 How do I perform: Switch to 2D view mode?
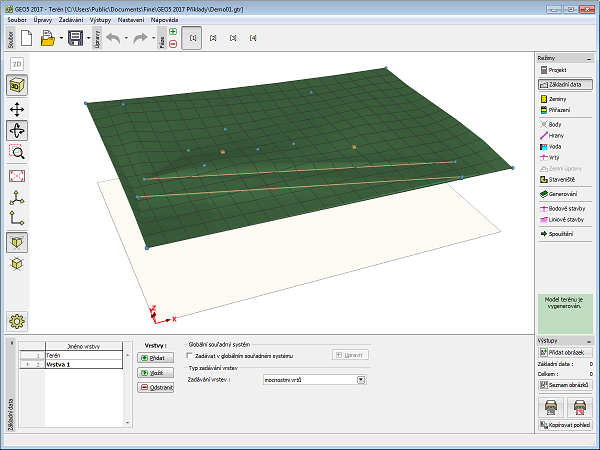tap(18, 64)
